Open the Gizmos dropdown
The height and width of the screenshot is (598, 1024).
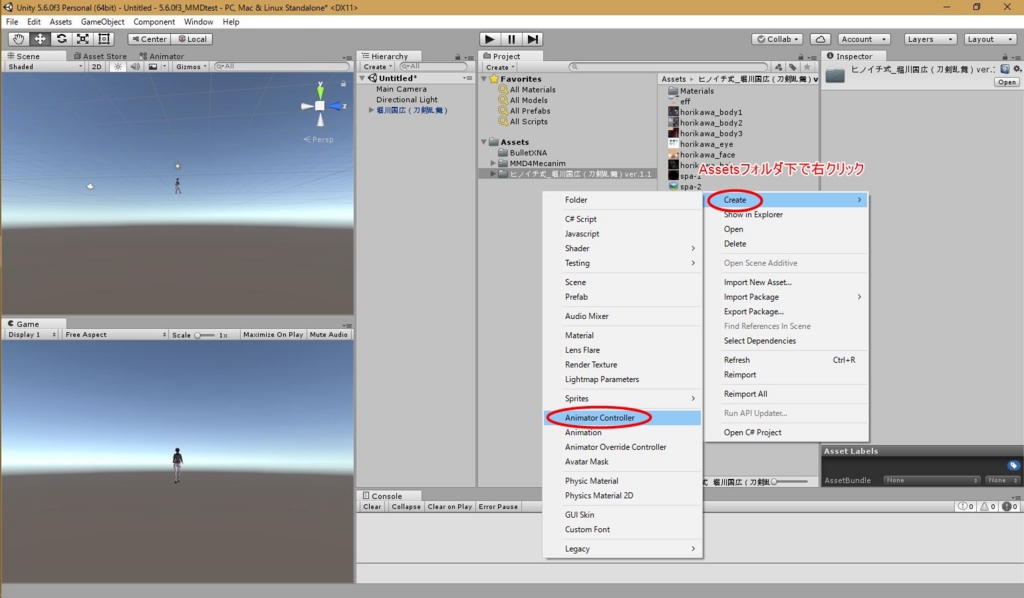click(191, 67)
